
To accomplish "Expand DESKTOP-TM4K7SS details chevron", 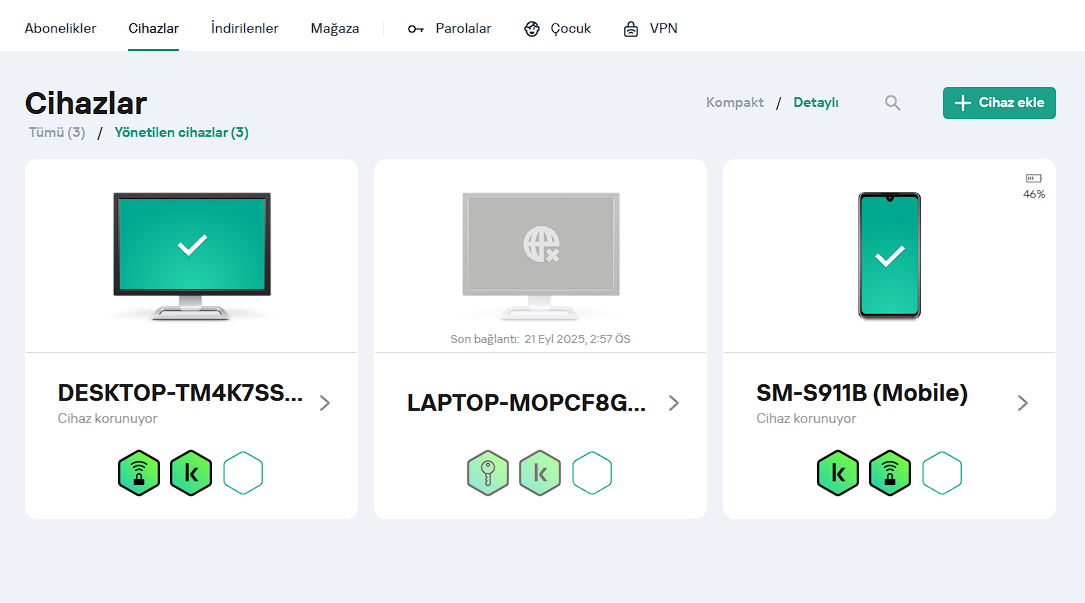I will click(x=325, y=403).
